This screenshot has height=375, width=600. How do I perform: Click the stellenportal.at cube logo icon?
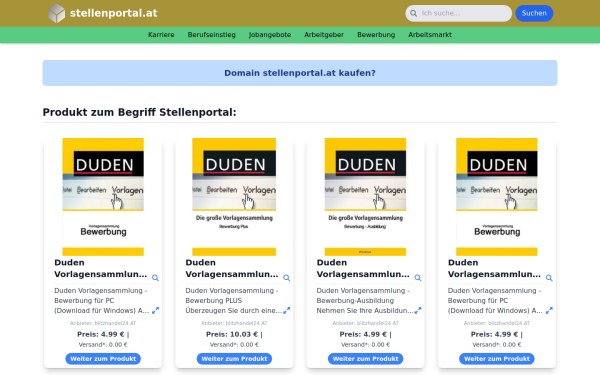pos(57,13)
